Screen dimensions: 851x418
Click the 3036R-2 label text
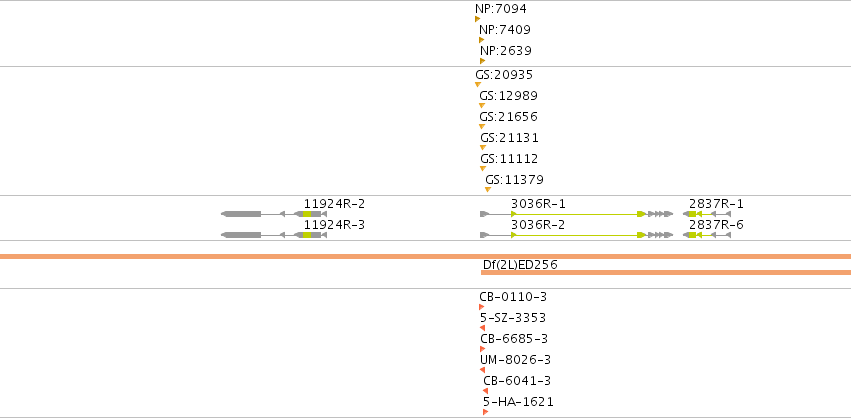(538, 225)
